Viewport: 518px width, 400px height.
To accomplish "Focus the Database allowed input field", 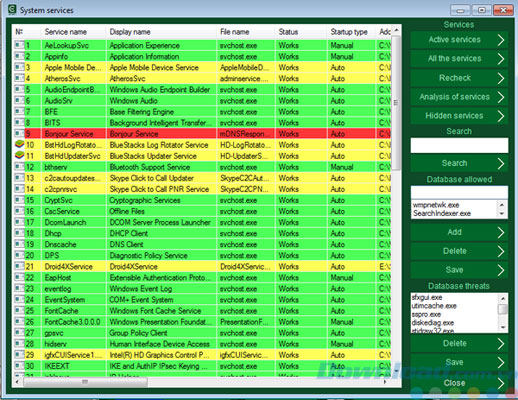I will pos(459,192).
